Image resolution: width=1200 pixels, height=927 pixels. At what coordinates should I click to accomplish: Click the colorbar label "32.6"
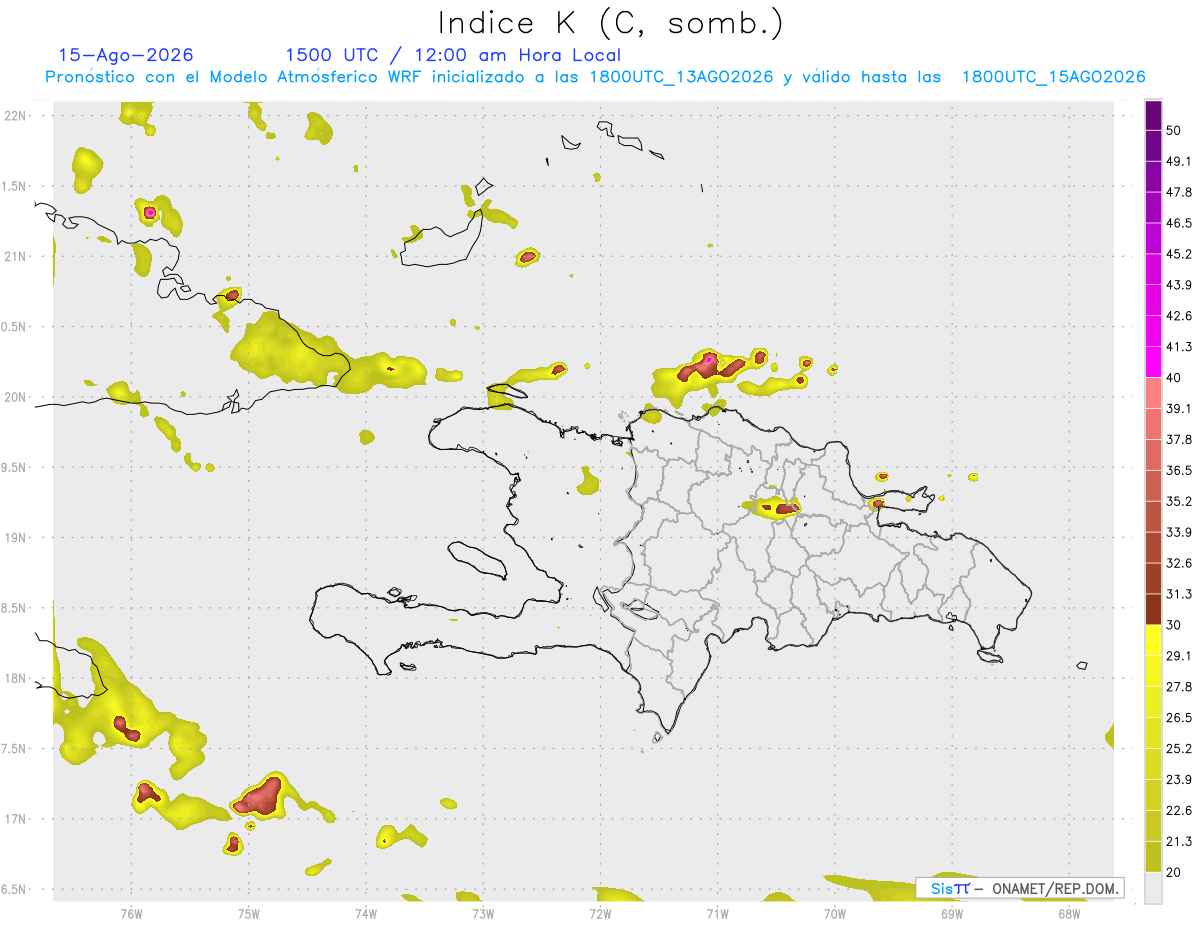[x=1179, y=563]
